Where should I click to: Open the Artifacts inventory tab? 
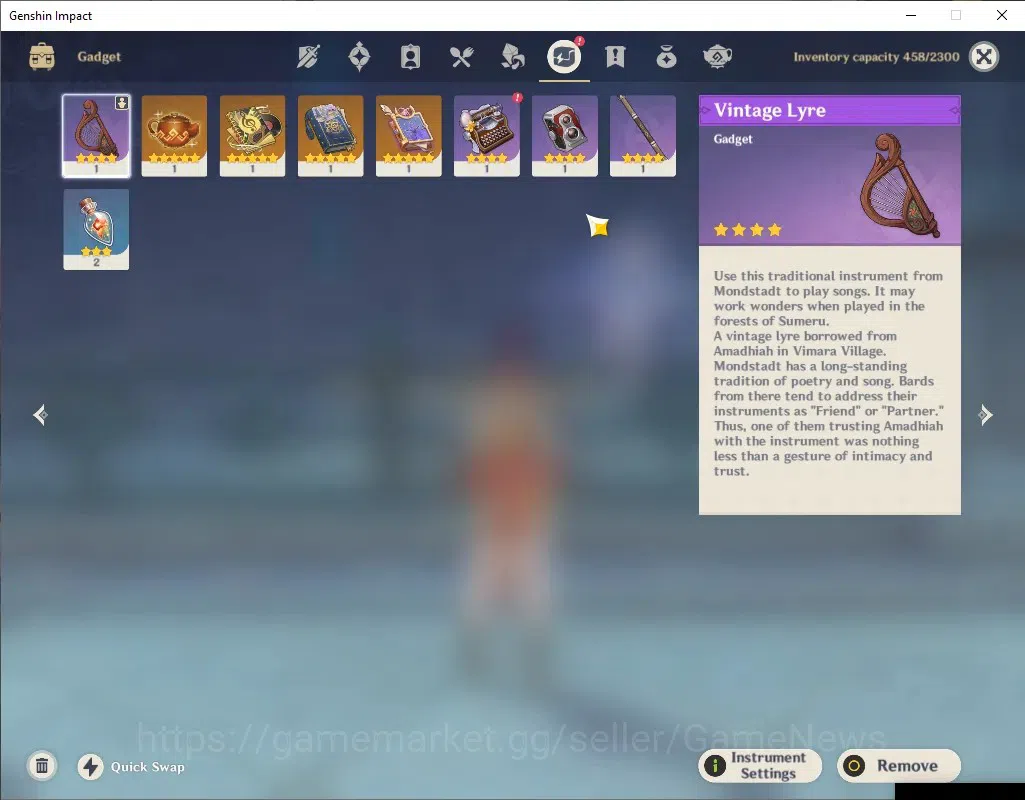[359, 57]
